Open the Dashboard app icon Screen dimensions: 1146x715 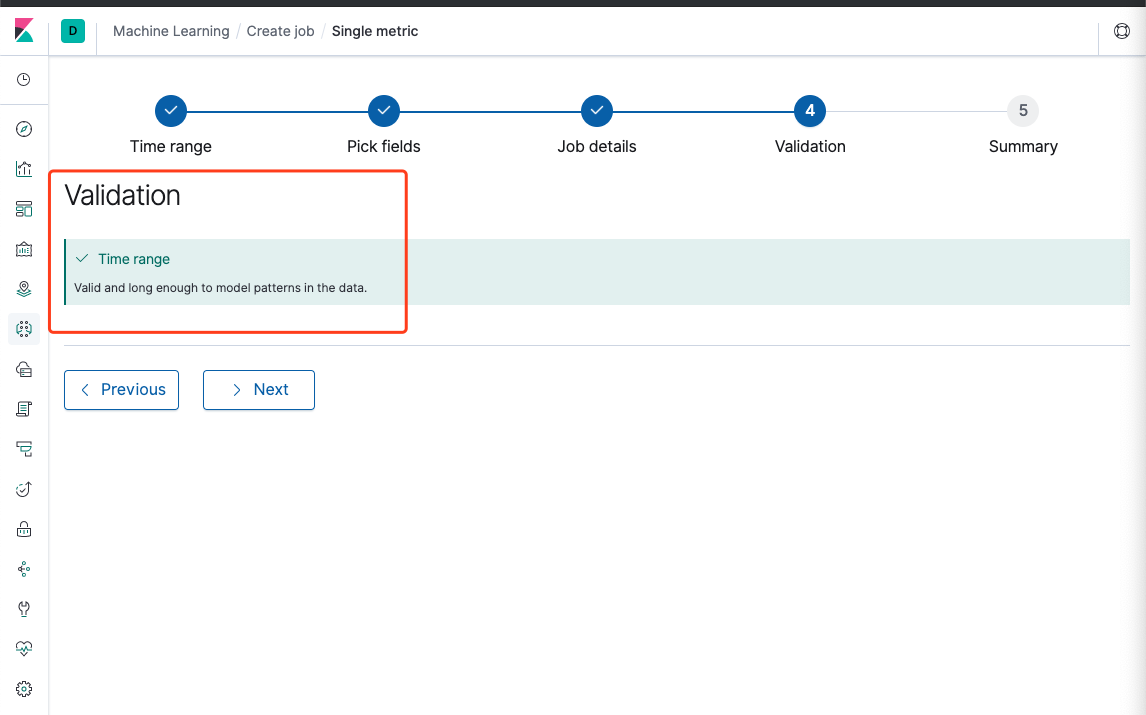24,208
